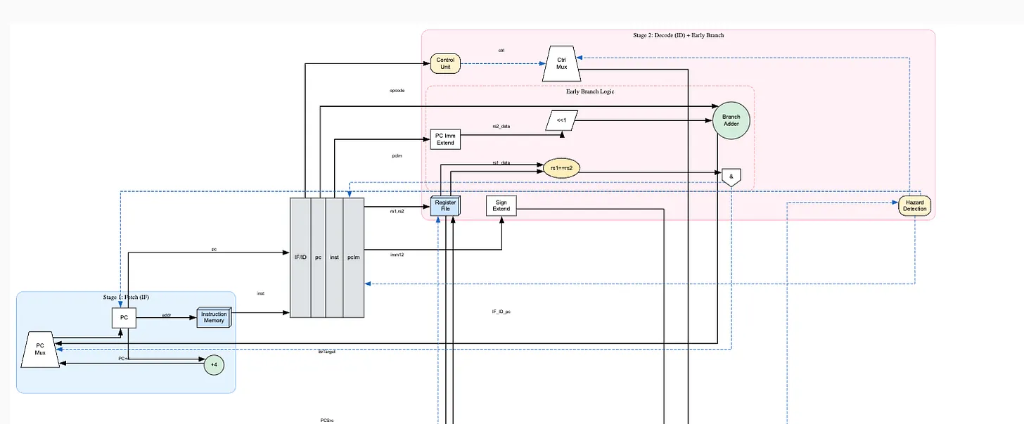Click the Early Branch Logic group label
Image resolution: width=1024 pixels, height=424 pixels.
[590, 91]
